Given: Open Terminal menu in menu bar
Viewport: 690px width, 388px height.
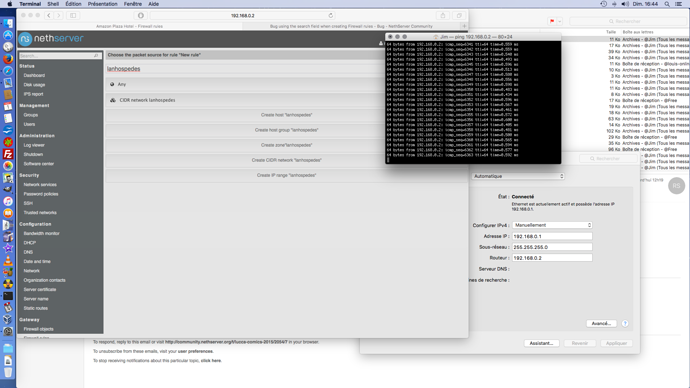Looking at the screenshot, I should pos(30,4).
